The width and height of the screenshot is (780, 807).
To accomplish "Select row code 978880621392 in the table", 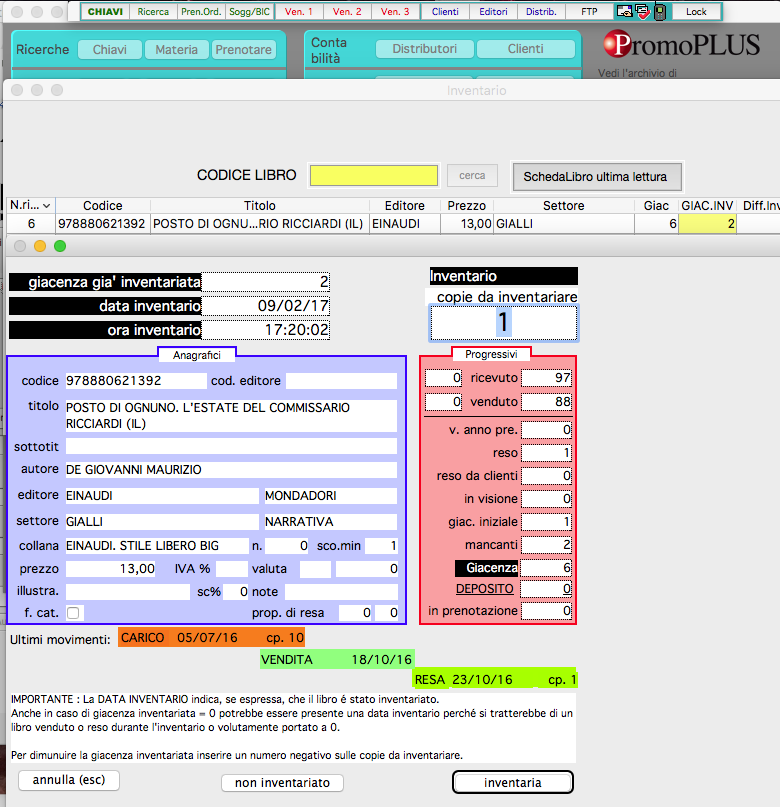I will tap(102, 224).
